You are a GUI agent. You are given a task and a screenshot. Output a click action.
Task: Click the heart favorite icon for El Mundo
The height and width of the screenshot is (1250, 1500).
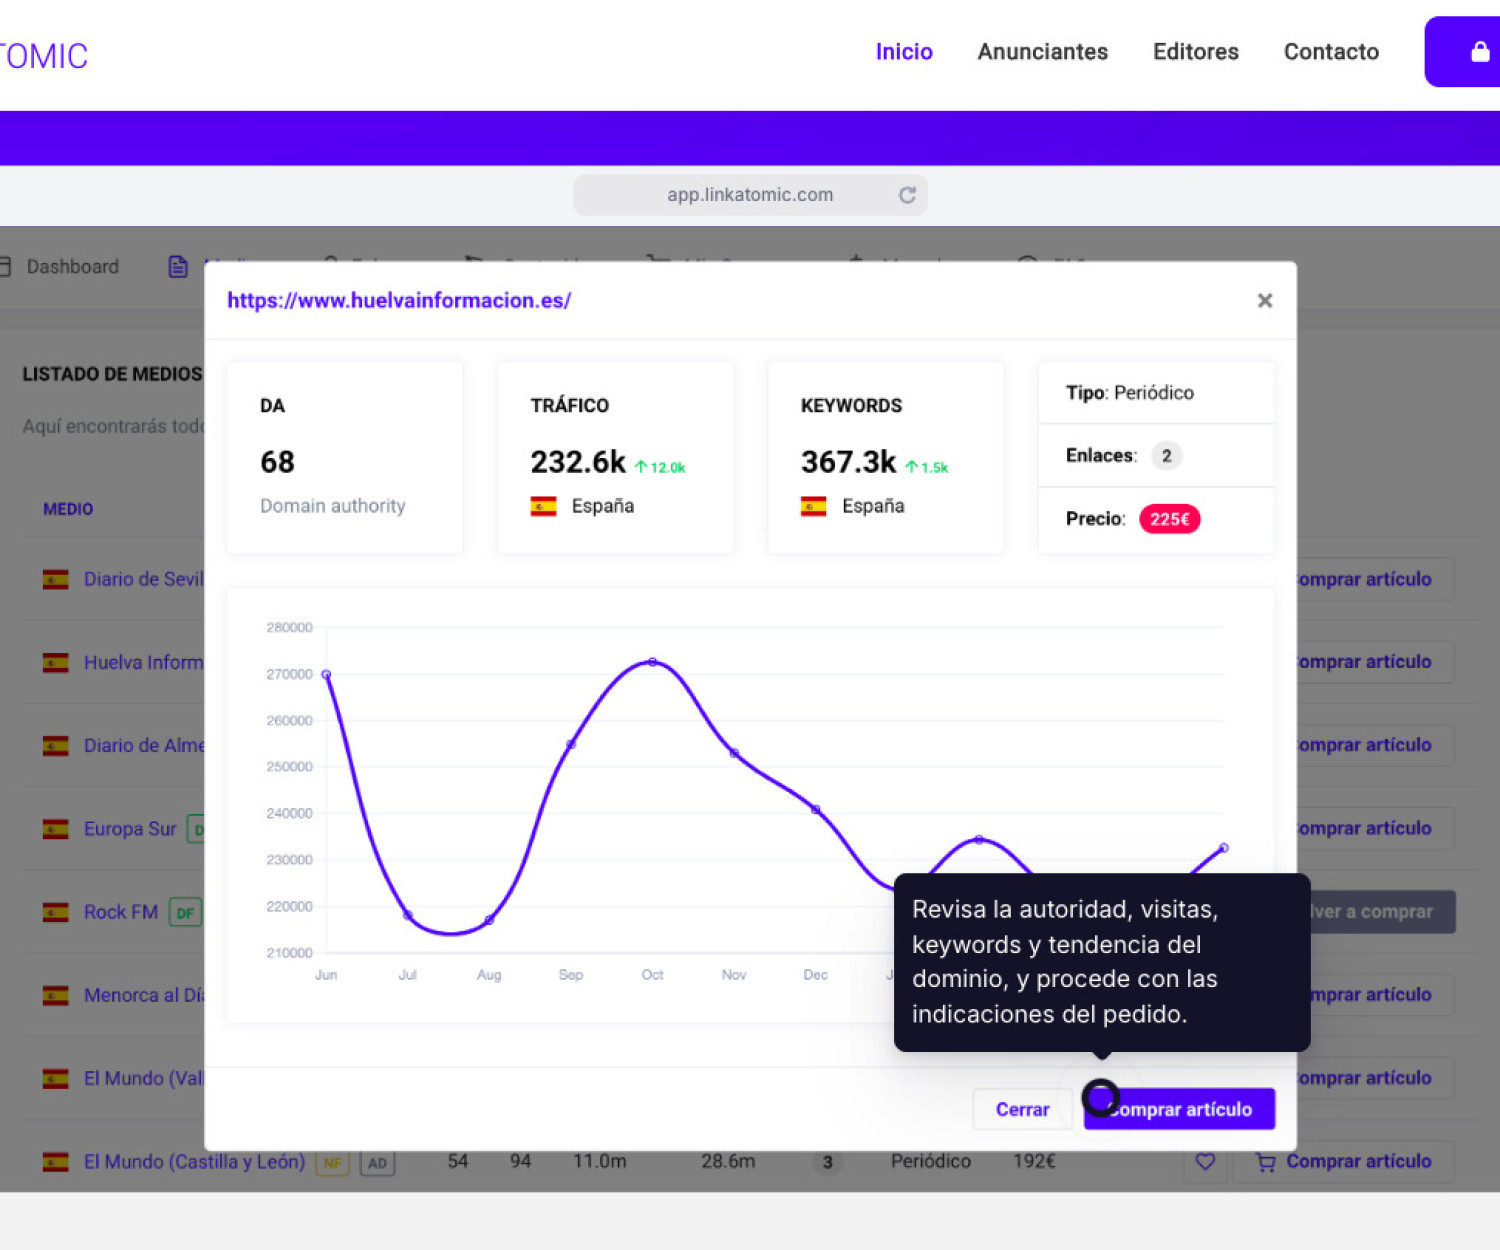coord(1205,1161)
